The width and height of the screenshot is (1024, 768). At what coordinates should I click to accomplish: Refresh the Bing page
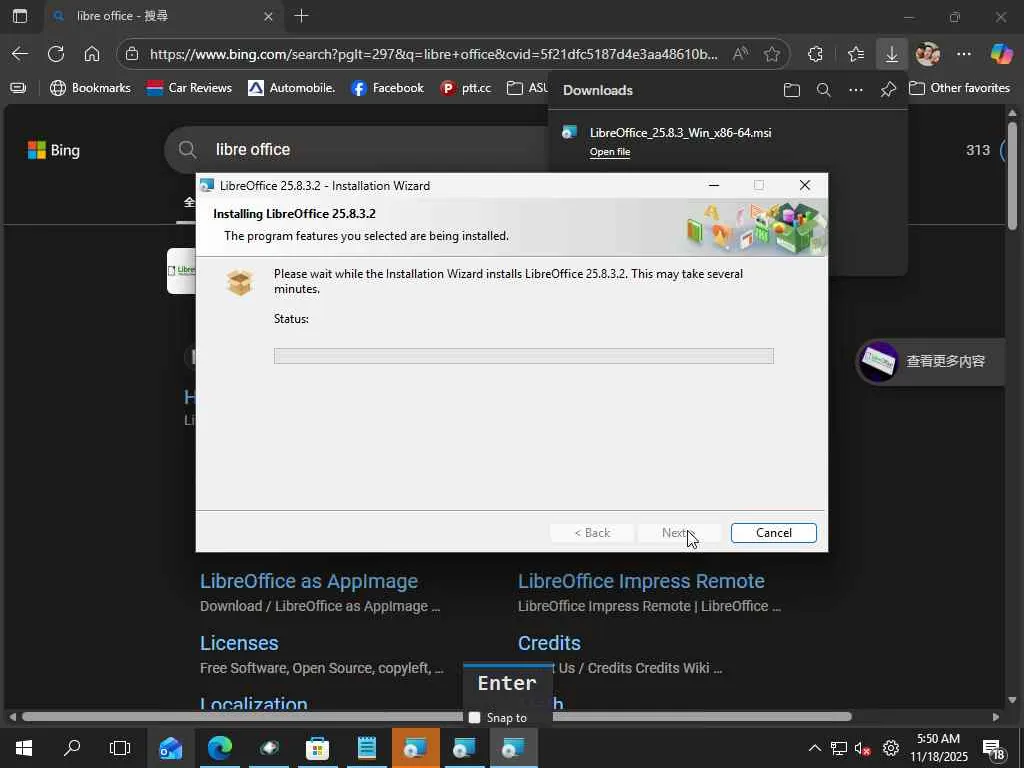click(x=56, y=54)
